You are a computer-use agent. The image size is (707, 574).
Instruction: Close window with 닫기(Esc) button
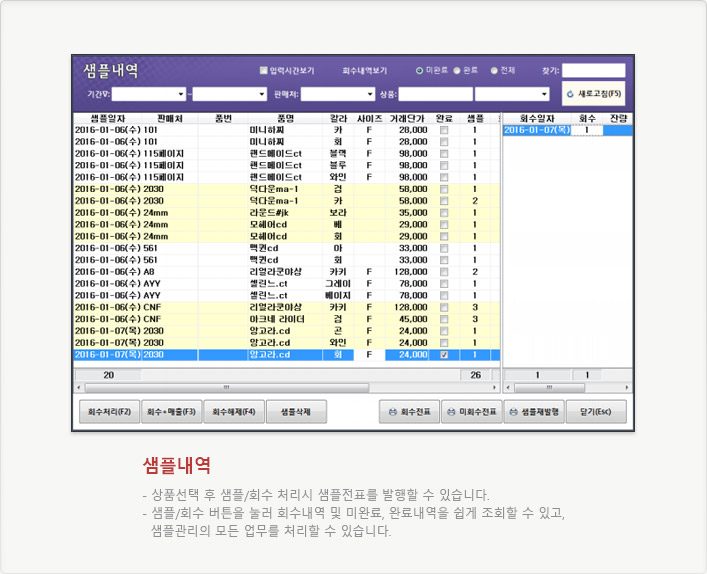click(x=596, y=412)
